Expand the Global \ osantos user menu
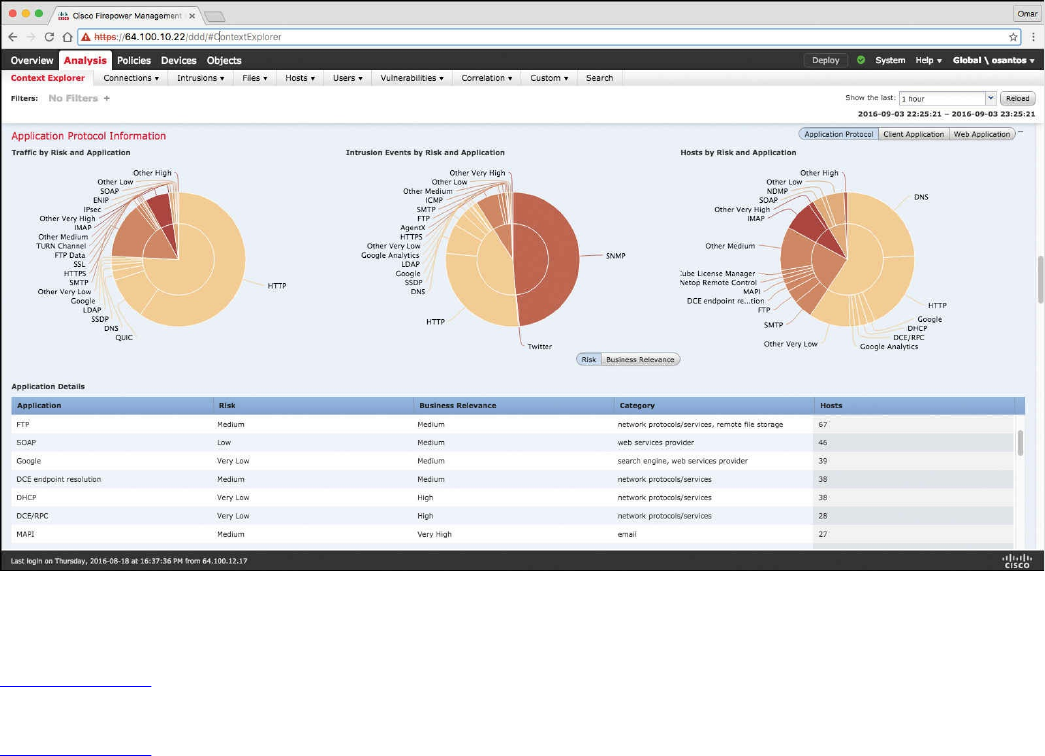The image size is (1045, 756). click(993, 60)
